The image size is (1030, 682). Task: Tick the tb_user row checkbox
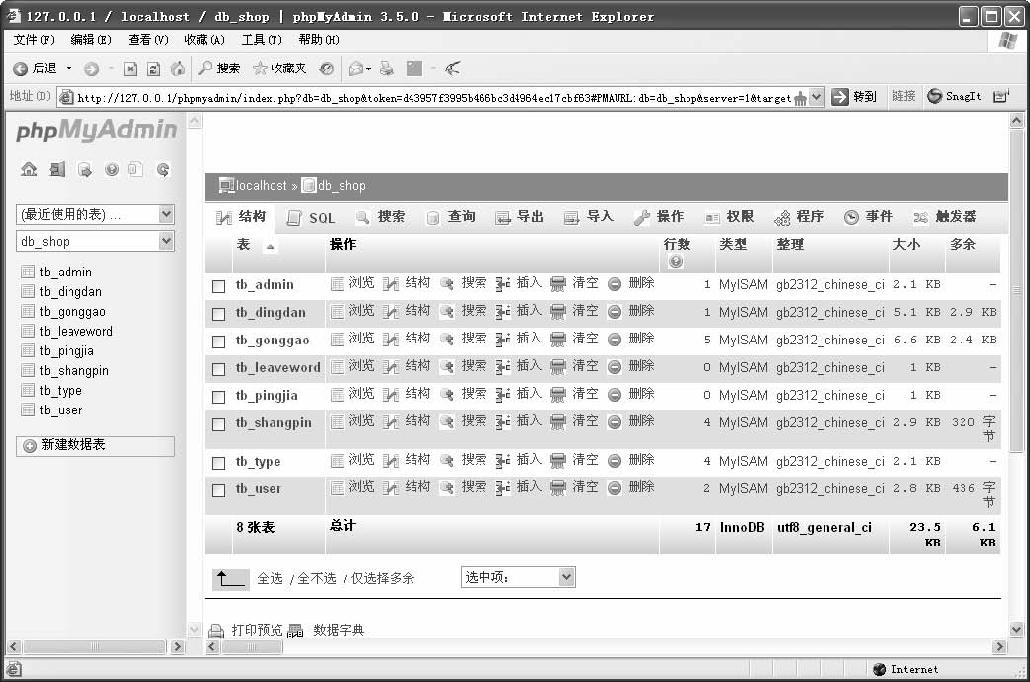219,490
